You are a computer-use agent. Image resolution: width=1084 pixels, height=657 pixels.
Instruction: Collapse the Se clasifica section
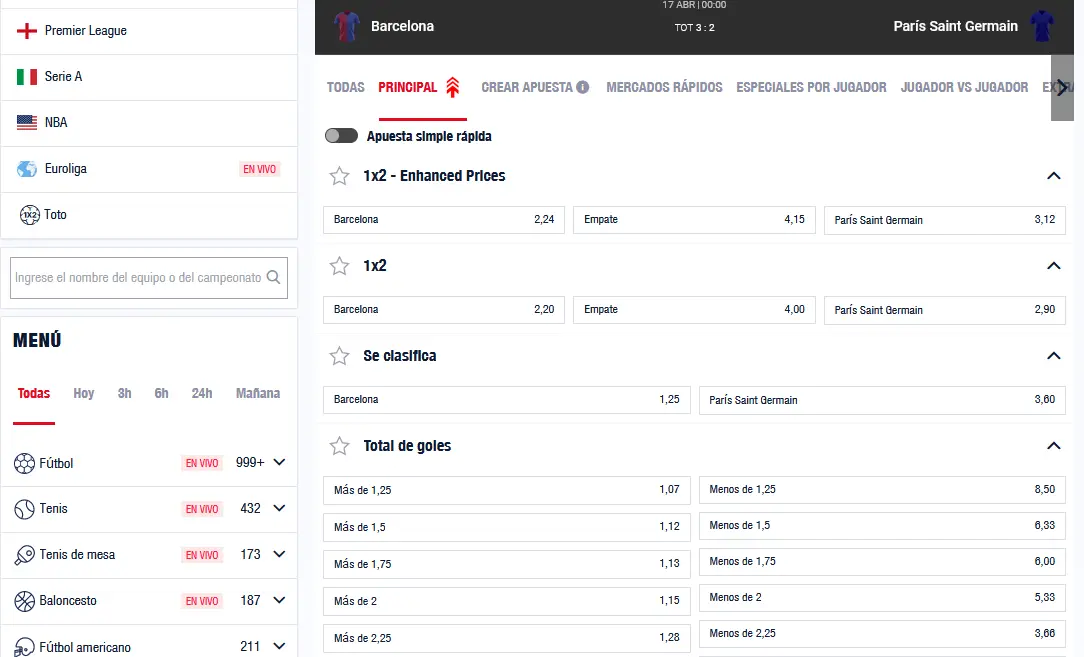point(1054,355)
